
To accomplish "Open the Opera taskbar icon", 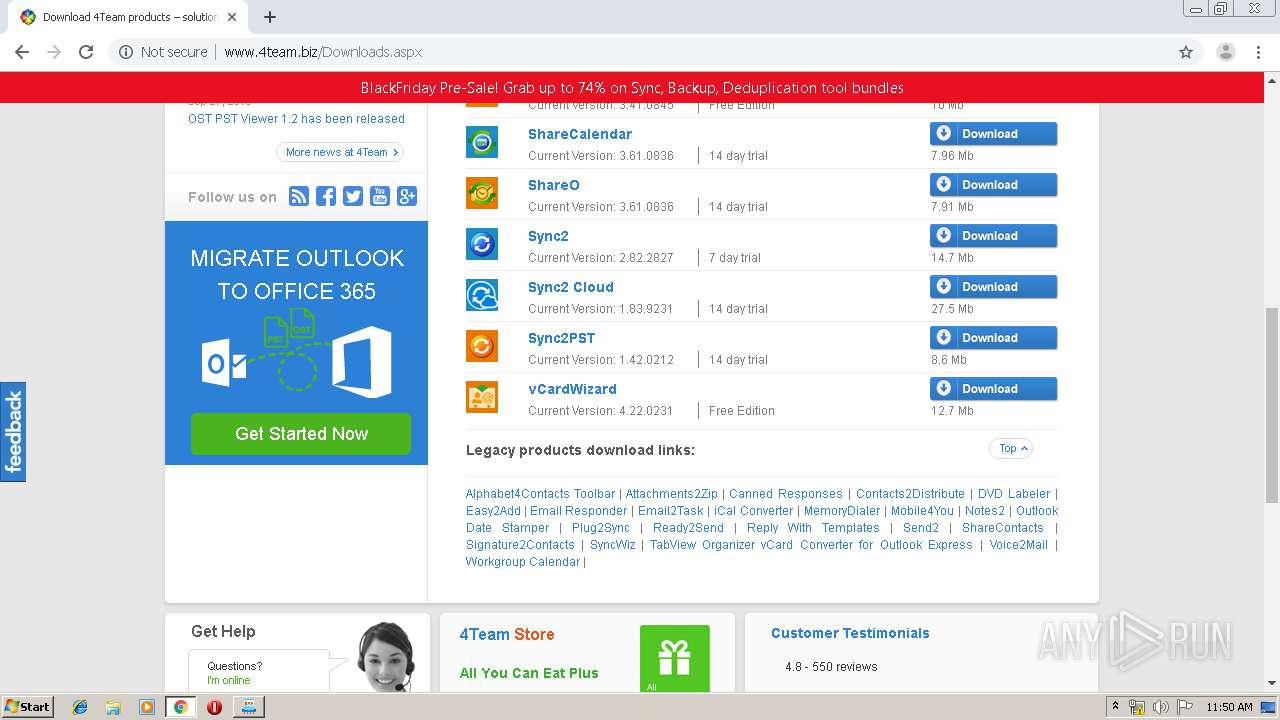I will [214, 707].
